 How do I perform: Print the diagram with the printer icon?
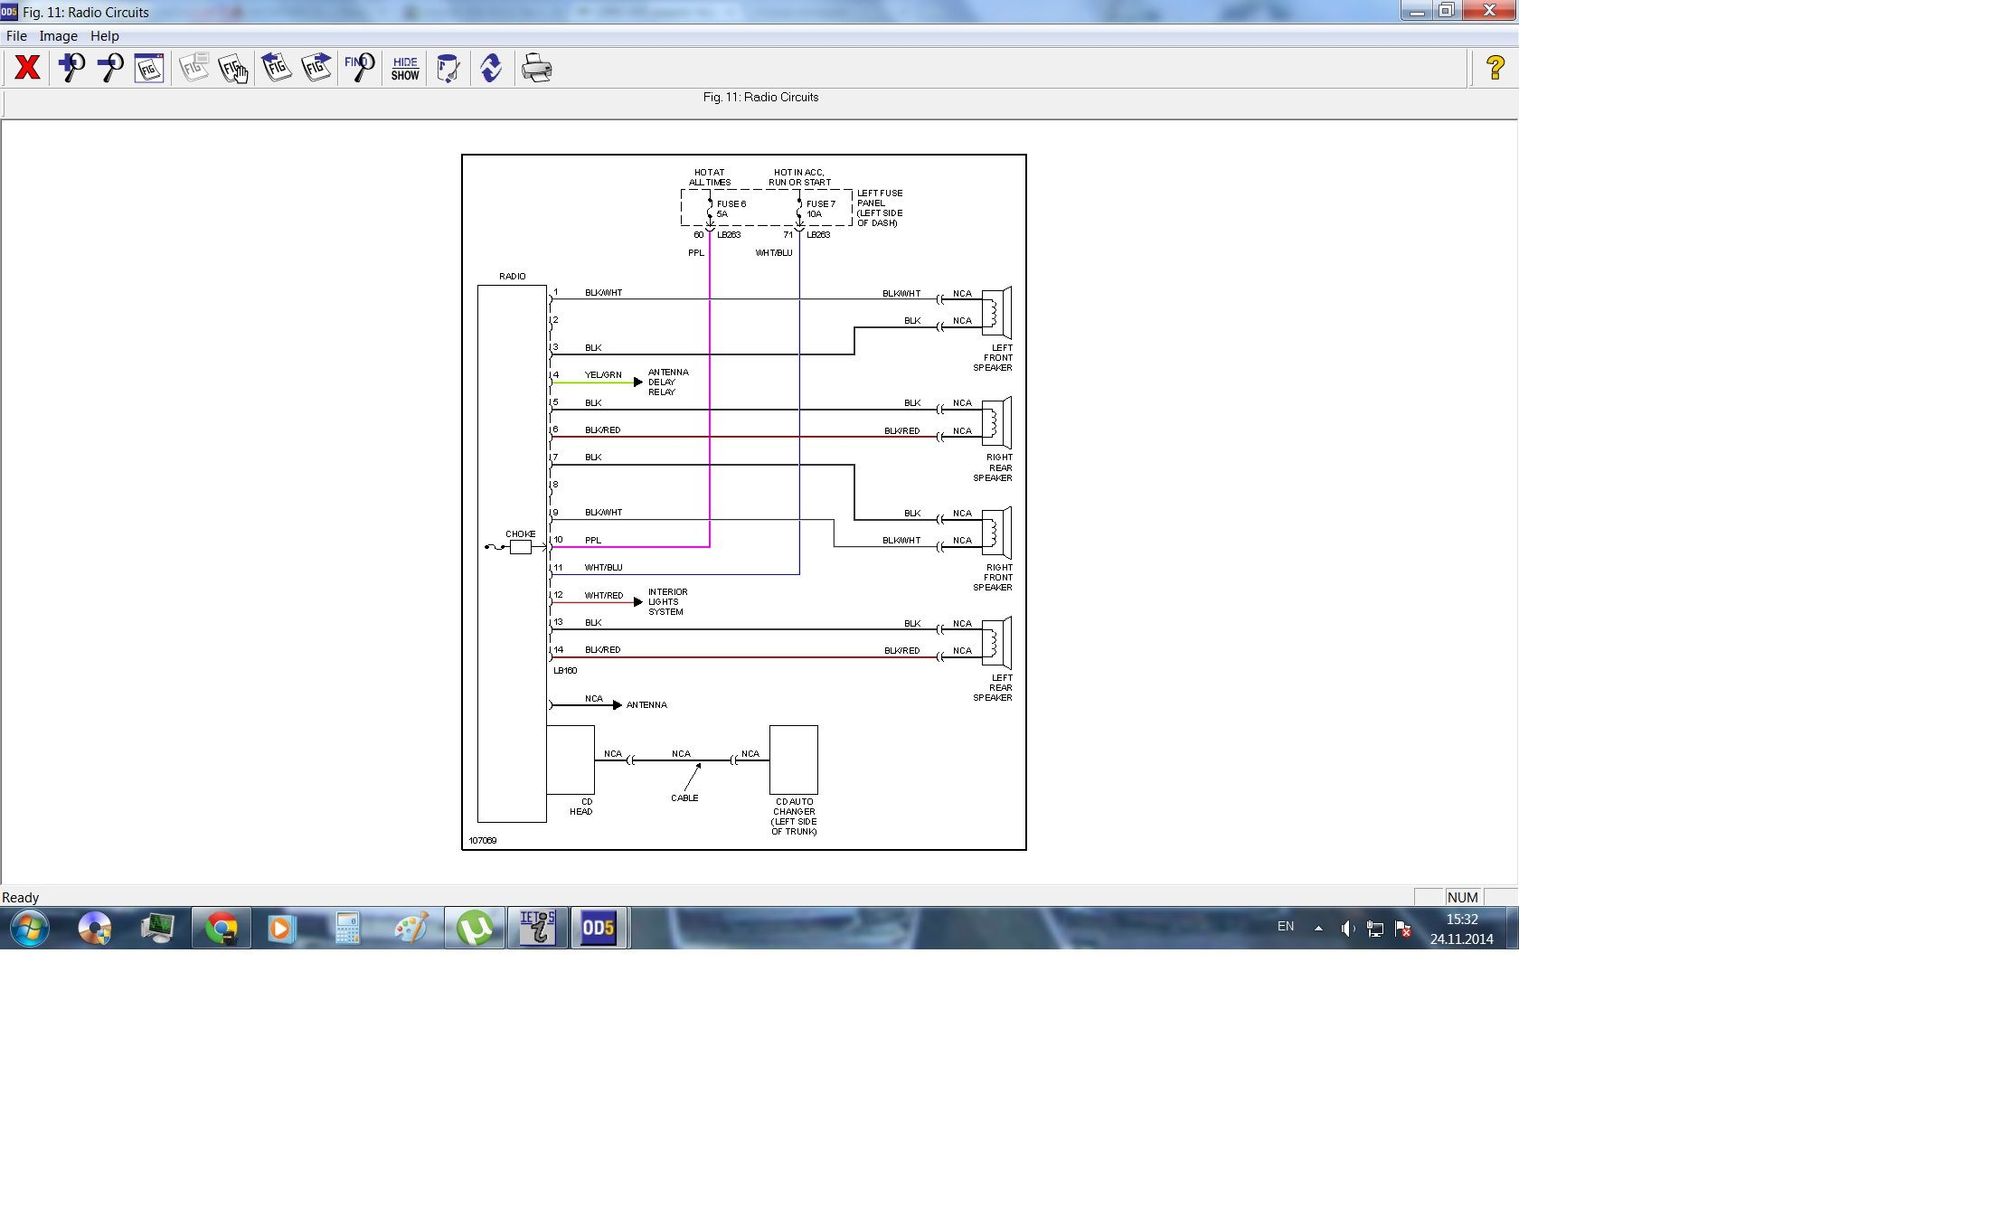pos(536,68)
